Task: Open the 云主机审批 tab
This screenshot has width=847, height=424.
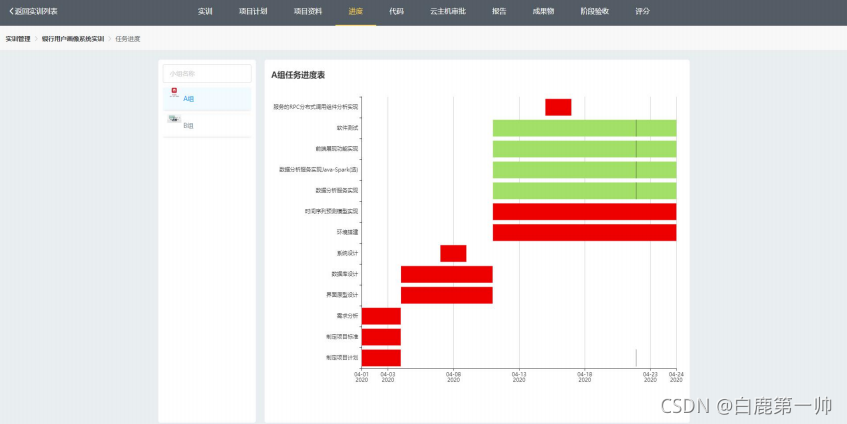Action: point(448,11)
